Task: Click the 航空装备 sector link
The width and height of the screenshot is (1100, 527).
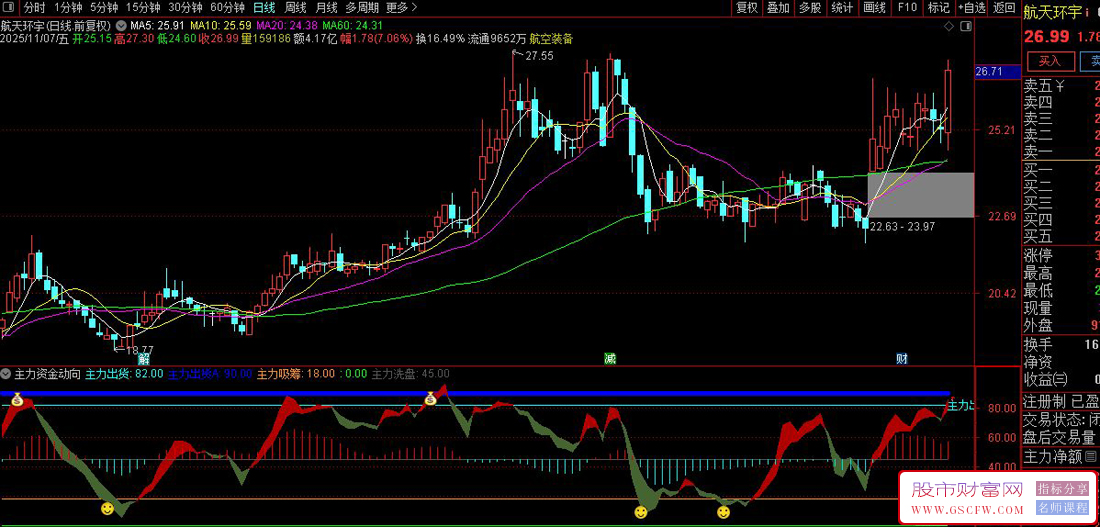Action: tap(552, 39)
